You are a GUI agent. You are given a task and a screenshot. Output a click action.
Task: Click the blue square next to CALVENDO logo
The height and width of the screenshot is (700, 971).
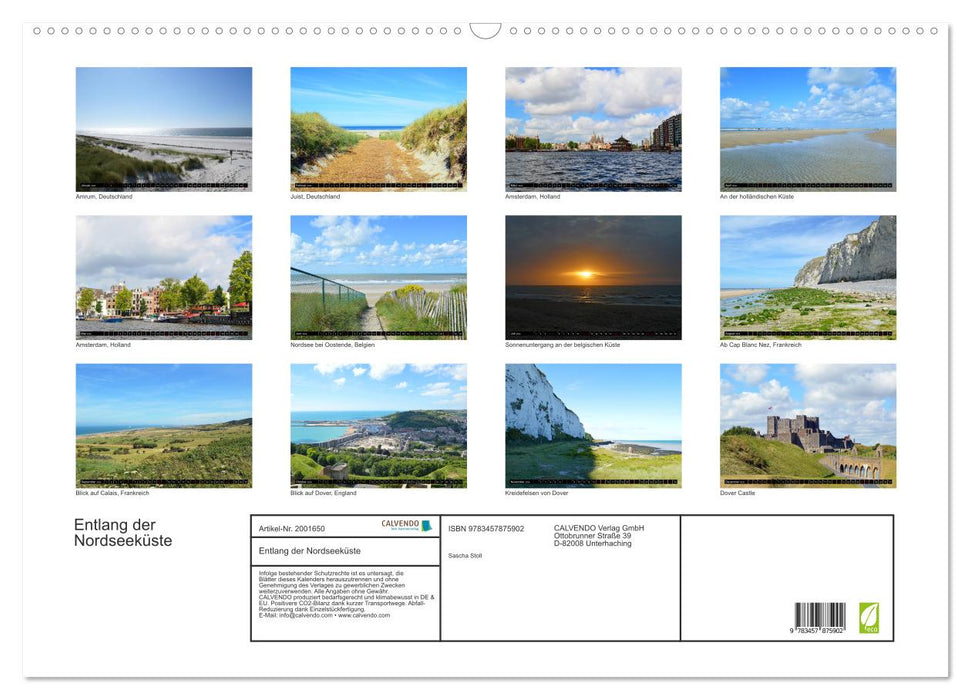[x=425, y=527]
